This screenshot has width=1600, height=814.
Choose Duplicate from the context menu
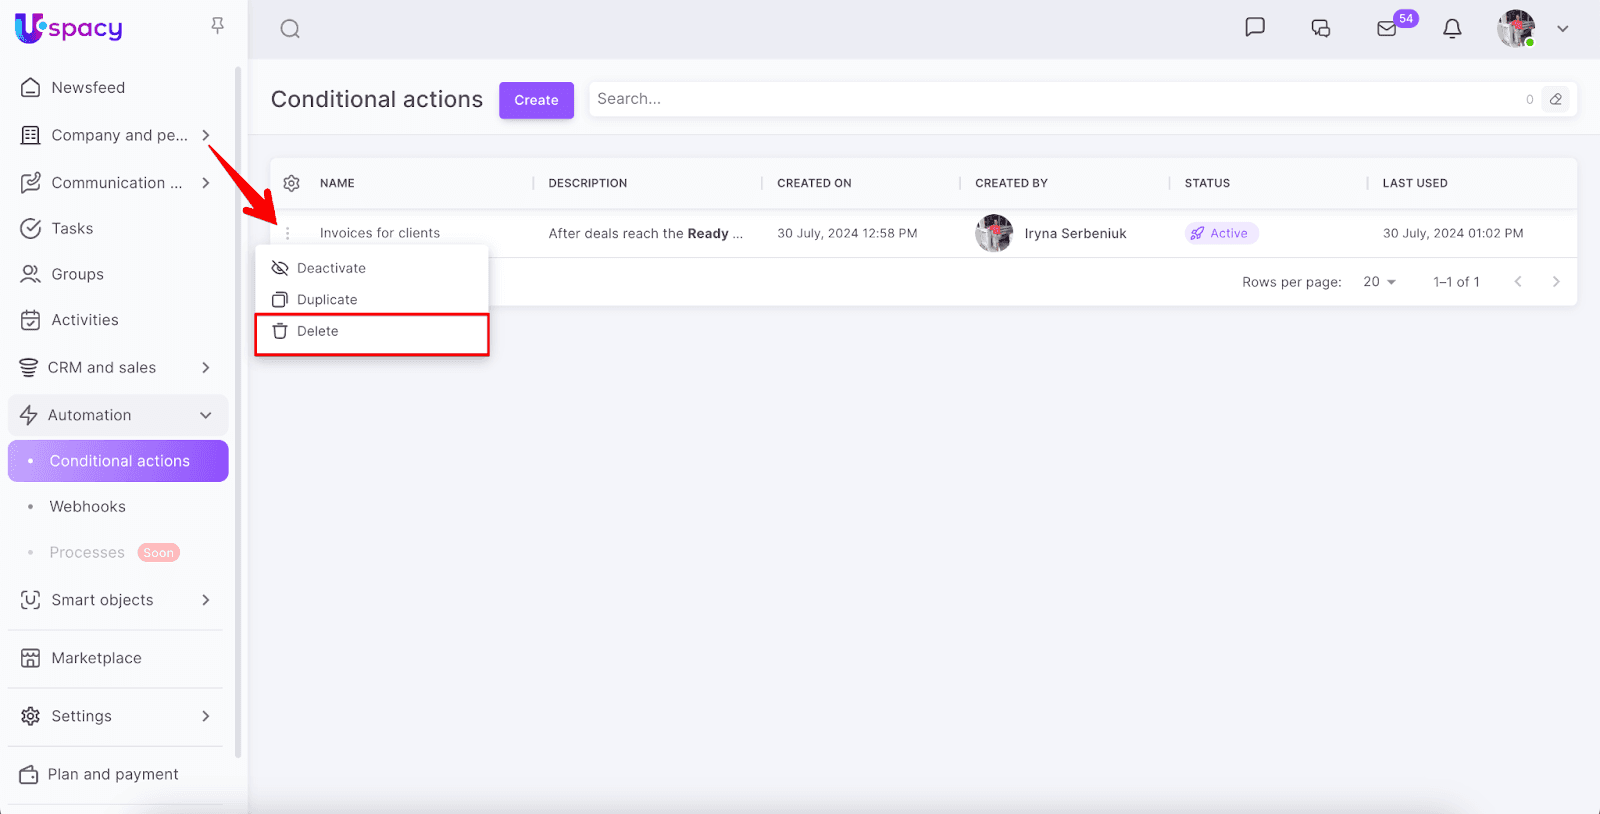tap(327, 300)
